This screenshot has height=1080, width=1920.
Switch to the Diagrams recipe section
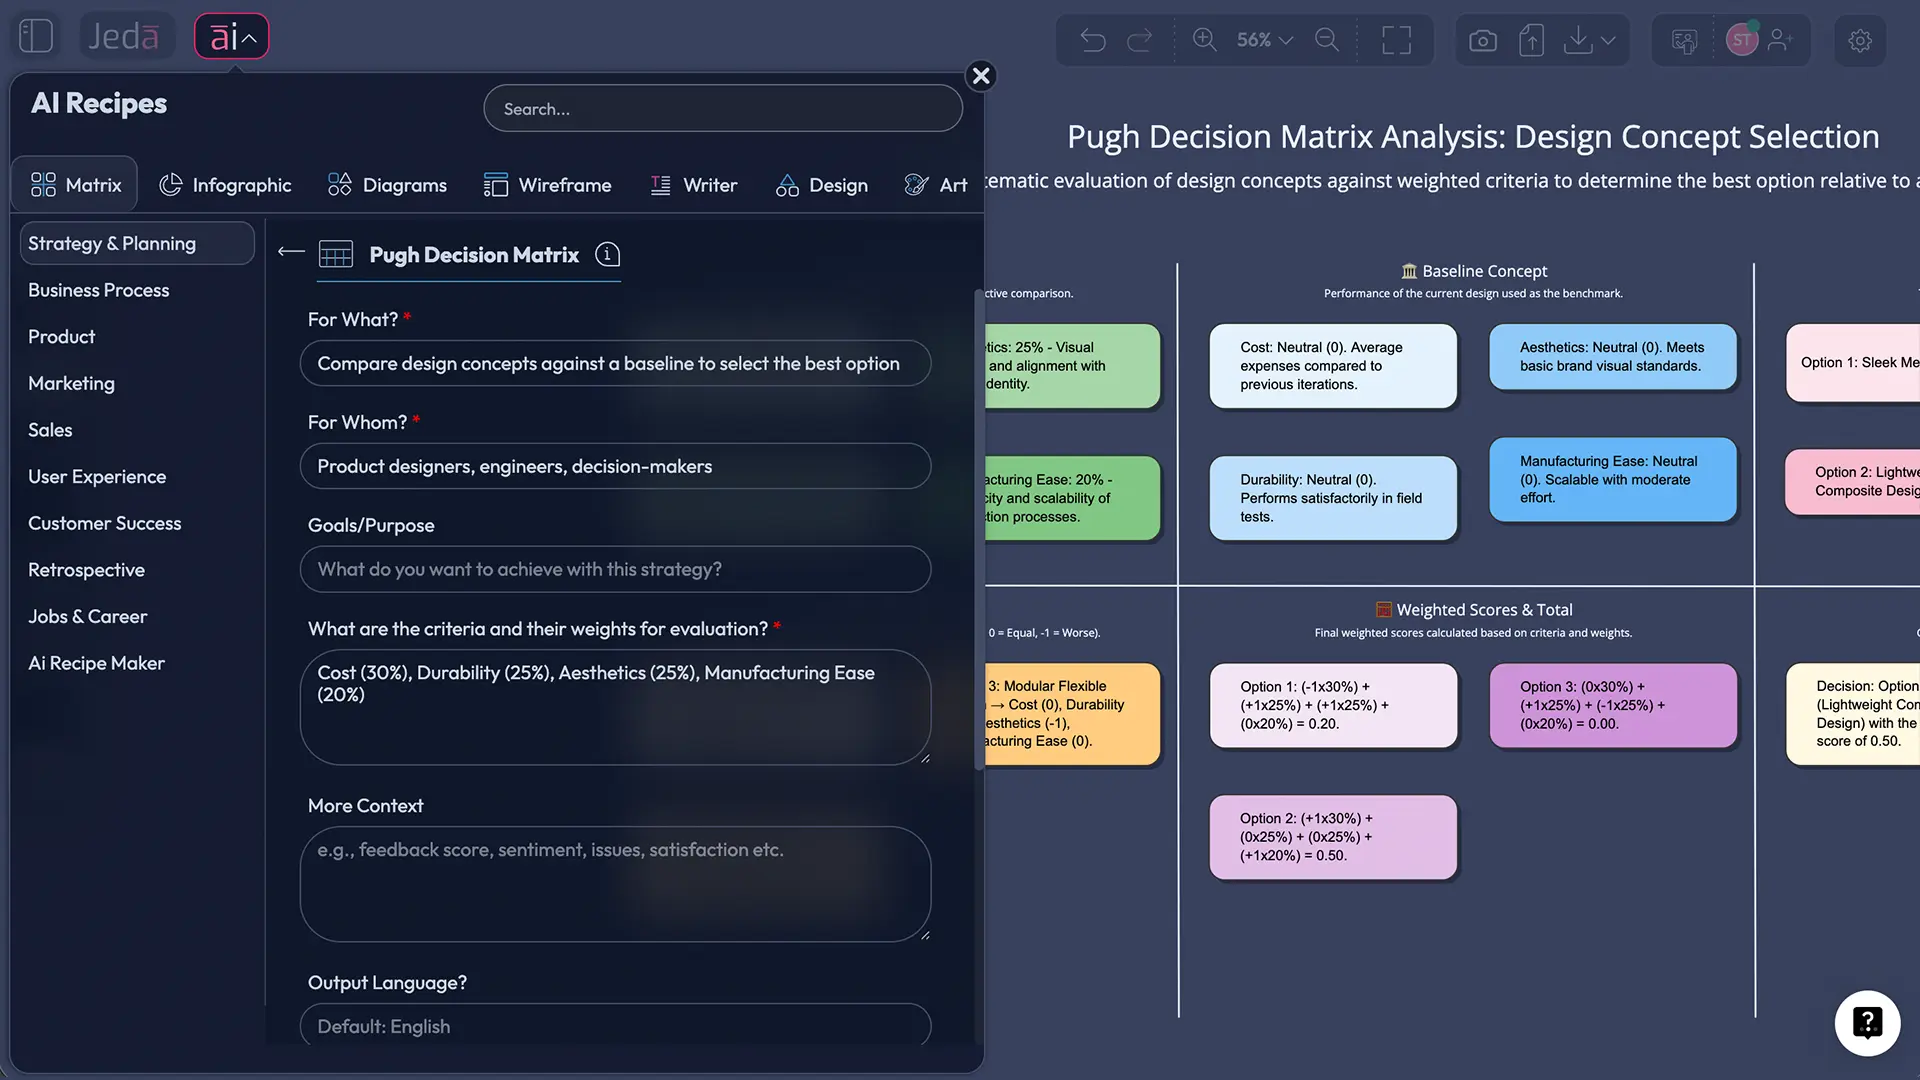point(387,184)
